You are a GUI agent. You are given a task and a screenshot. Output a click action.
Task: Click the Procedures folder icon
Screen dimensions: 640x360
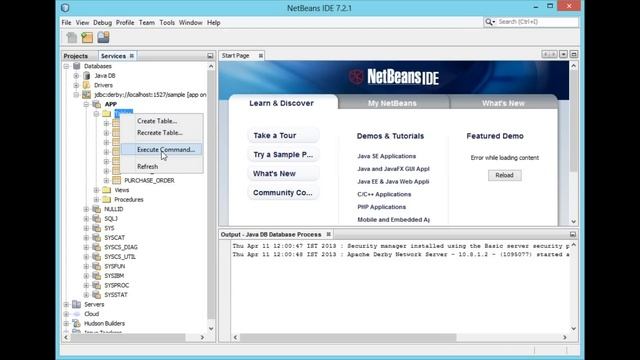(x=107, y=200)
